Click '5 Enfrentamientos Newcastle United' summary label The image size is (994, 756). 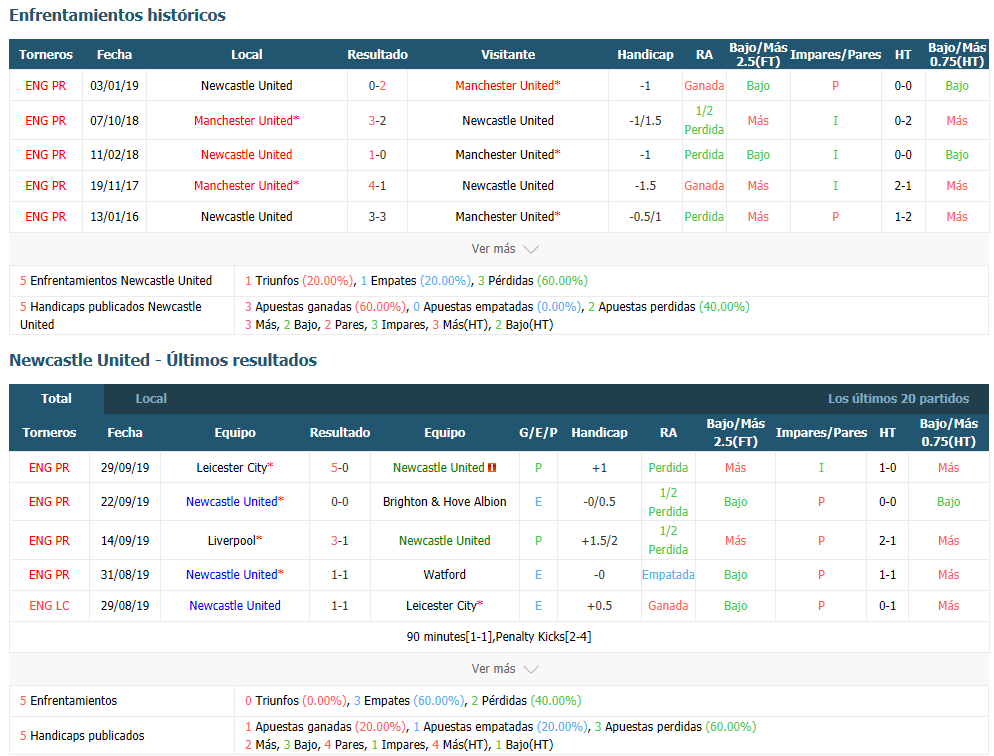click(116, 281)
